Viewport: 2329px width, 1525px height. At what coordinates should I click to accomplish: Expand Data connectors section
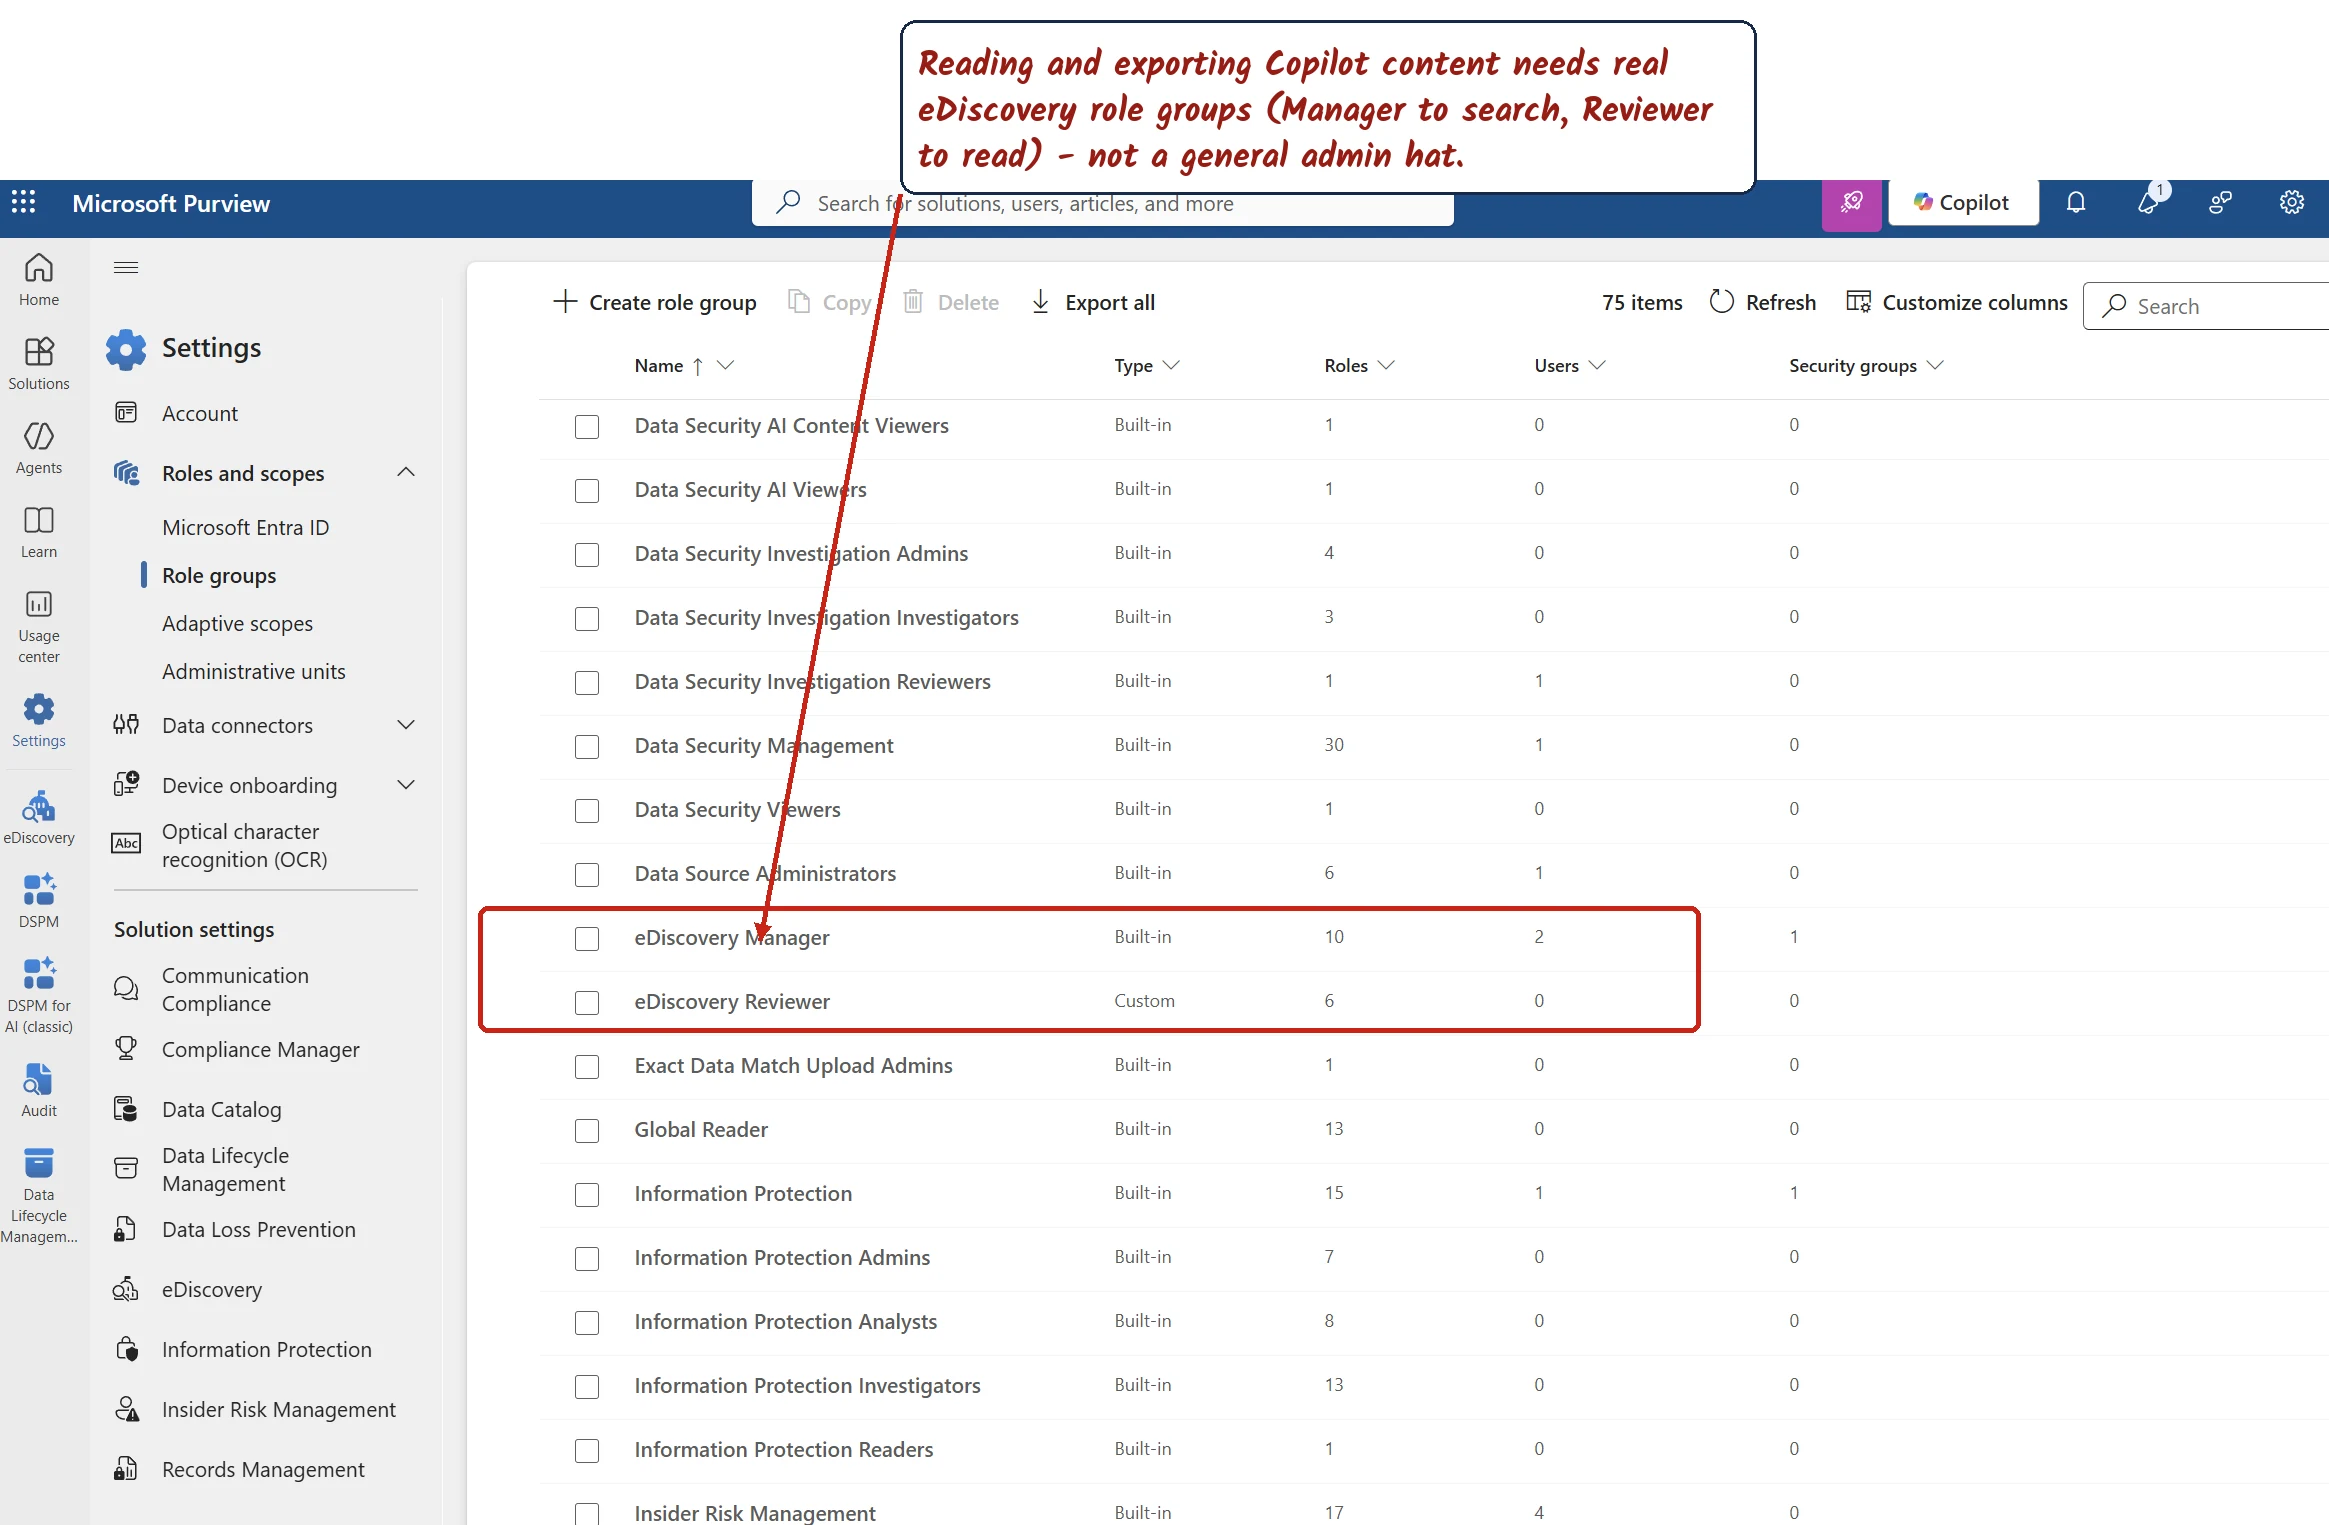pyautogui.click(x=406, y=725)
